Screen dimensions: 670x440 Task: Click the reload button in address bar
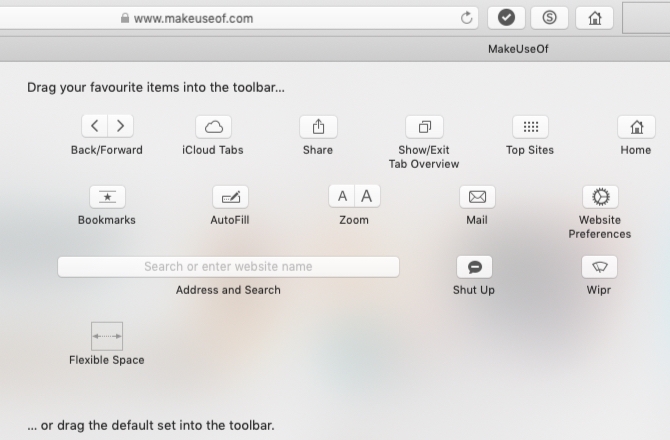(467, 18)
